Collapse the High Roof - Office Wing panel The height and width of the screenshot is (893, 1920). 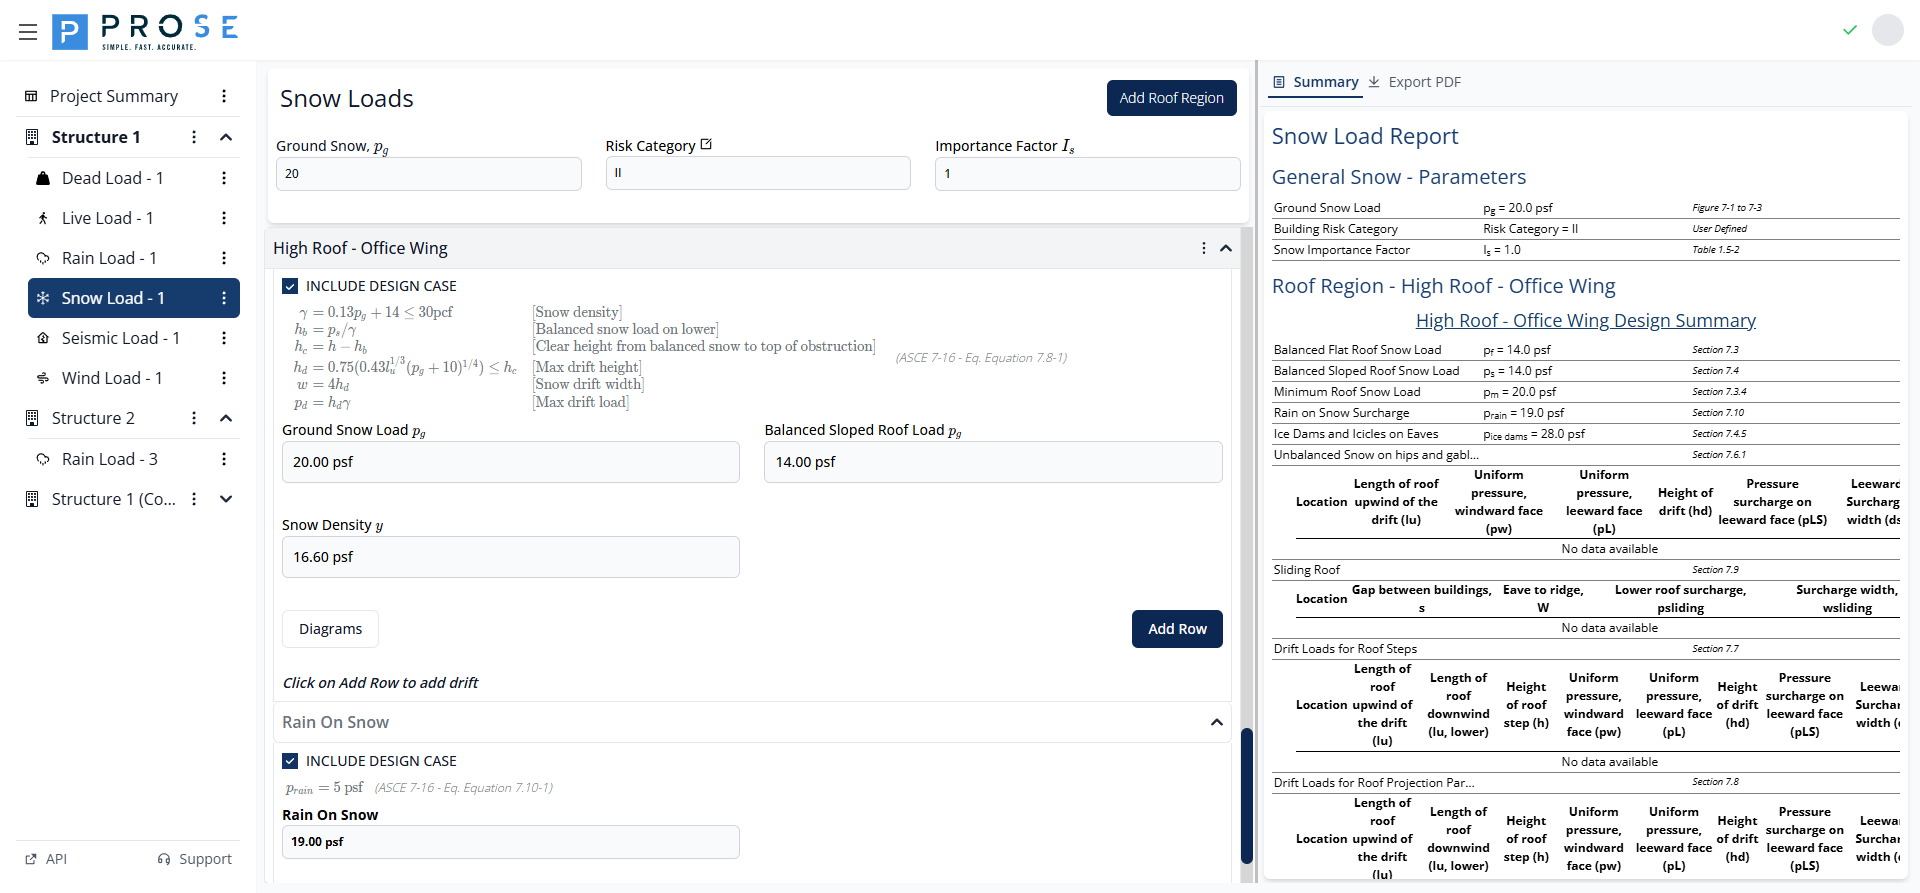[x=1225, y=248]
